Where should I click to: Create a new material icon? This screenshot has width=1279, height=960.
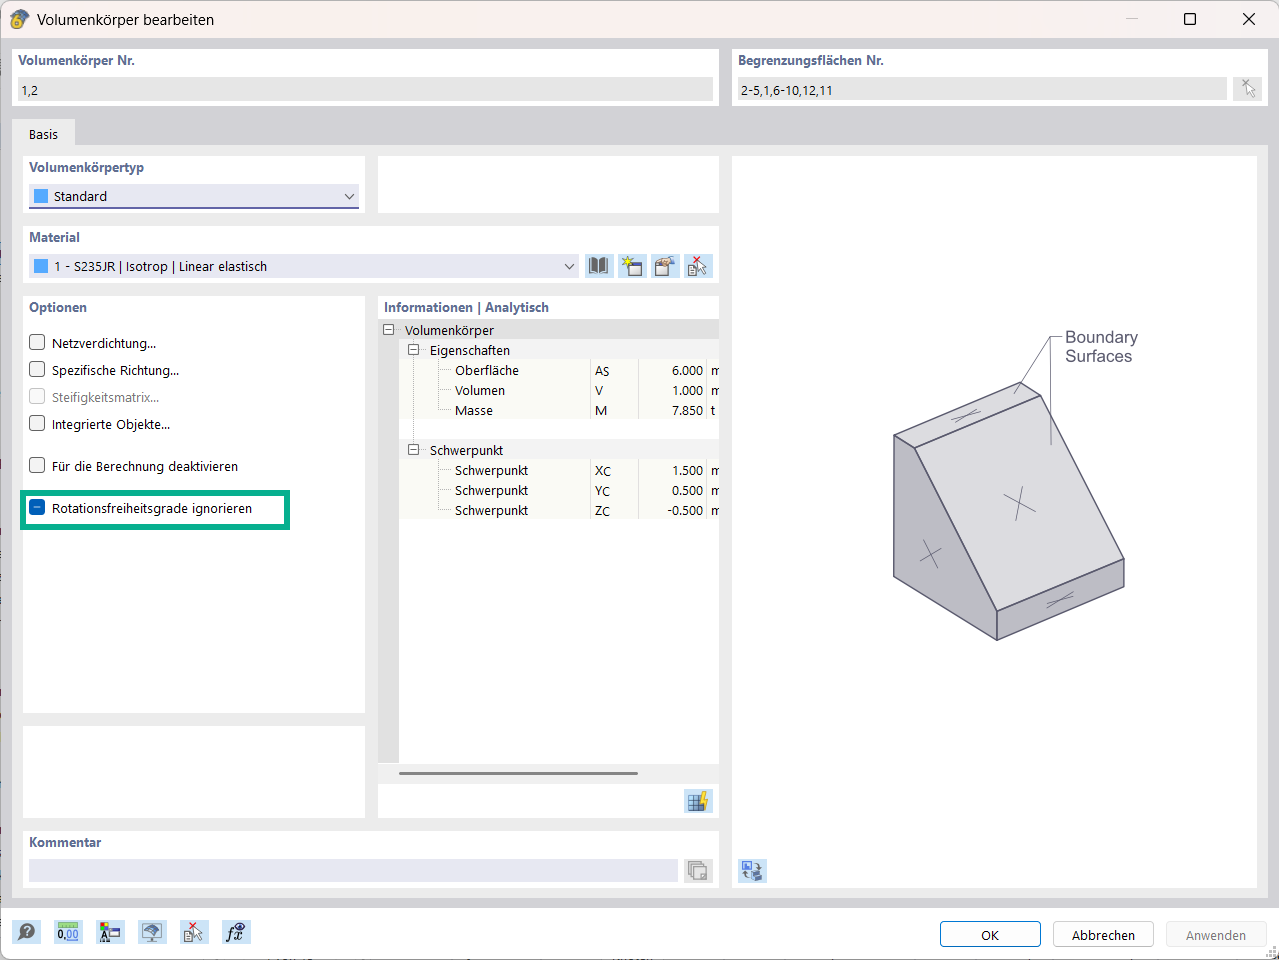click(x=632, y=266)
